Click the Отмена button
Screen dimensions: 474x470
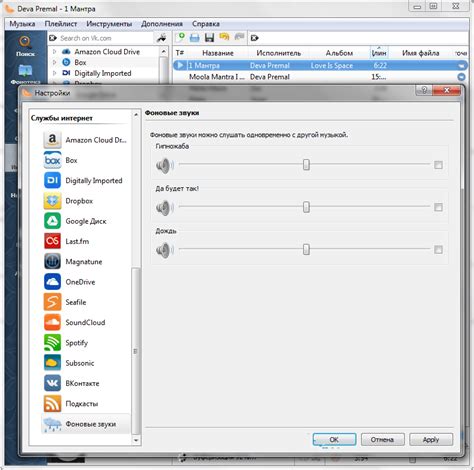point(382,439)
